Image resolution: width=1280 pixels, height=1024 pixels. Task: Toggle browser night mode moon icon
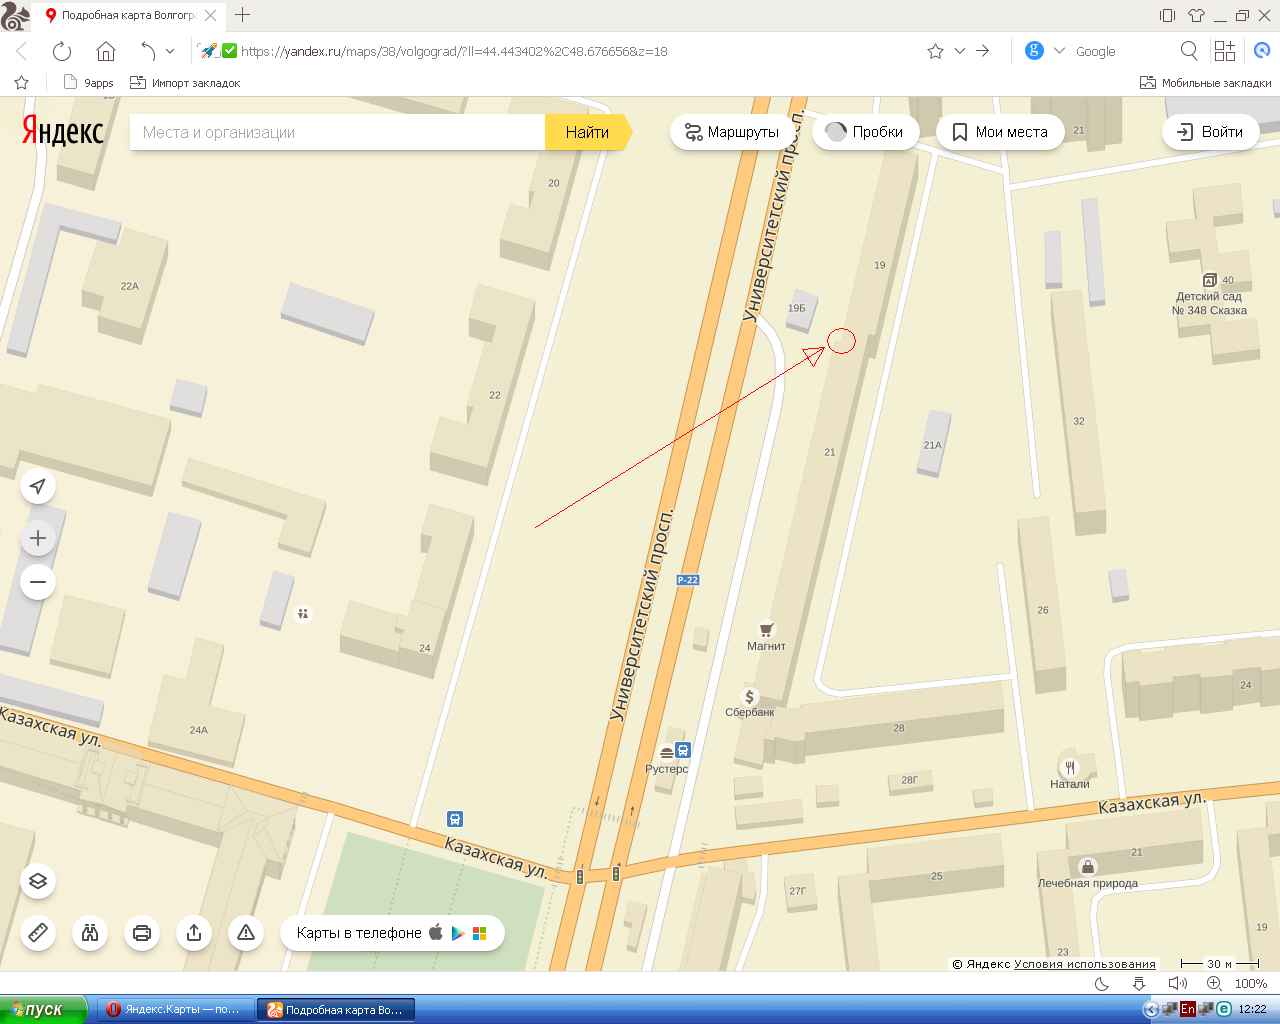coord(1102,984)
